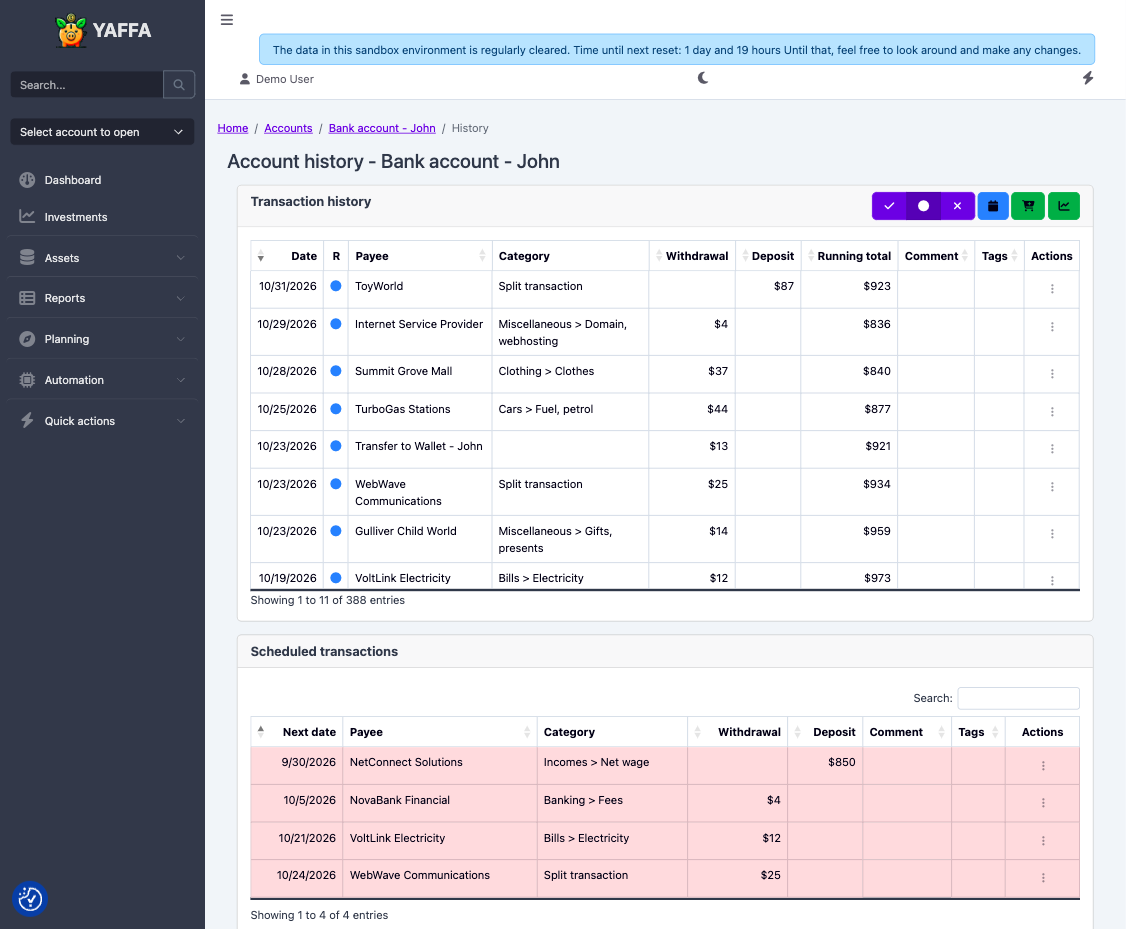Open actions menu for NovaBank Financial row
The width and height of the screenshot is (1126, 929).
[1043, 803]
